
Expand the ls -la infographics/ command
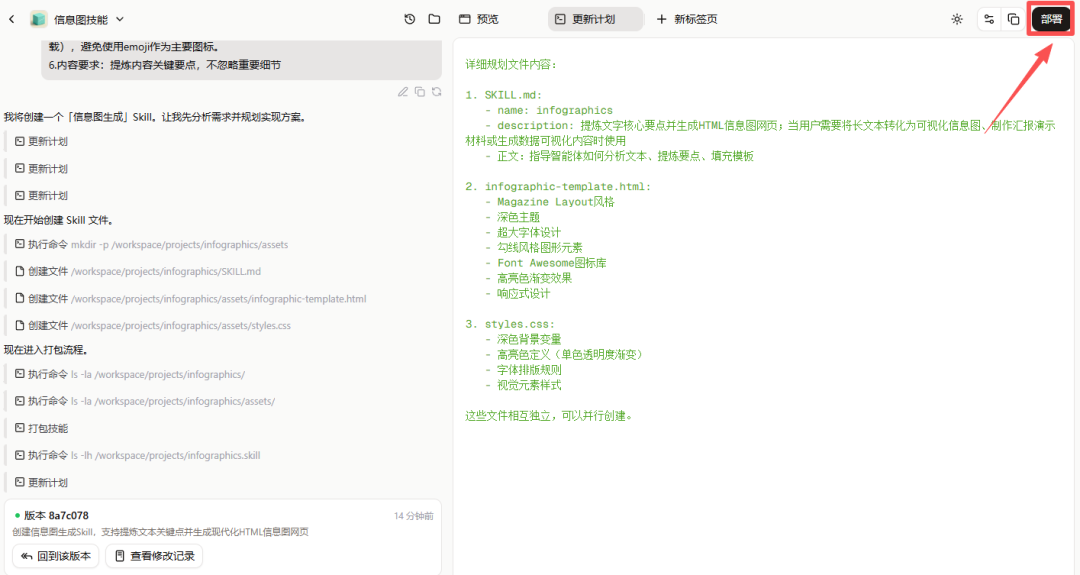click(x=129, y=375)
